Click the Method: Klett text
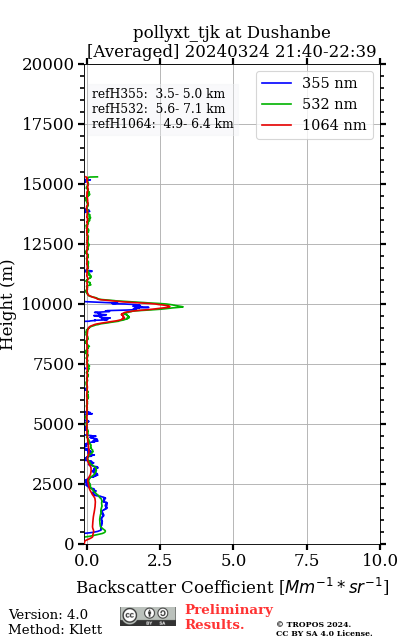The height and width of the screenshot is (640, 400). [x=55, y=629]
